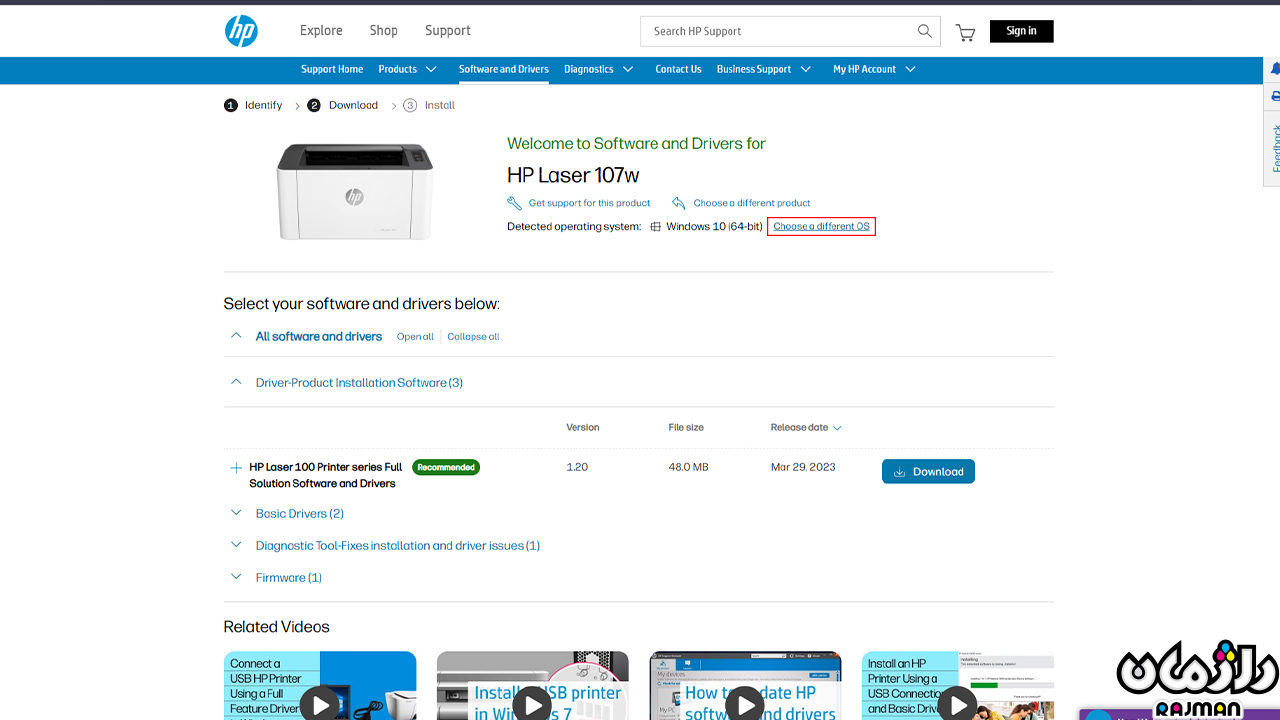Open the Feedback side tab
Viewport: 1280px width, 720px height.
coord(1275,148)
